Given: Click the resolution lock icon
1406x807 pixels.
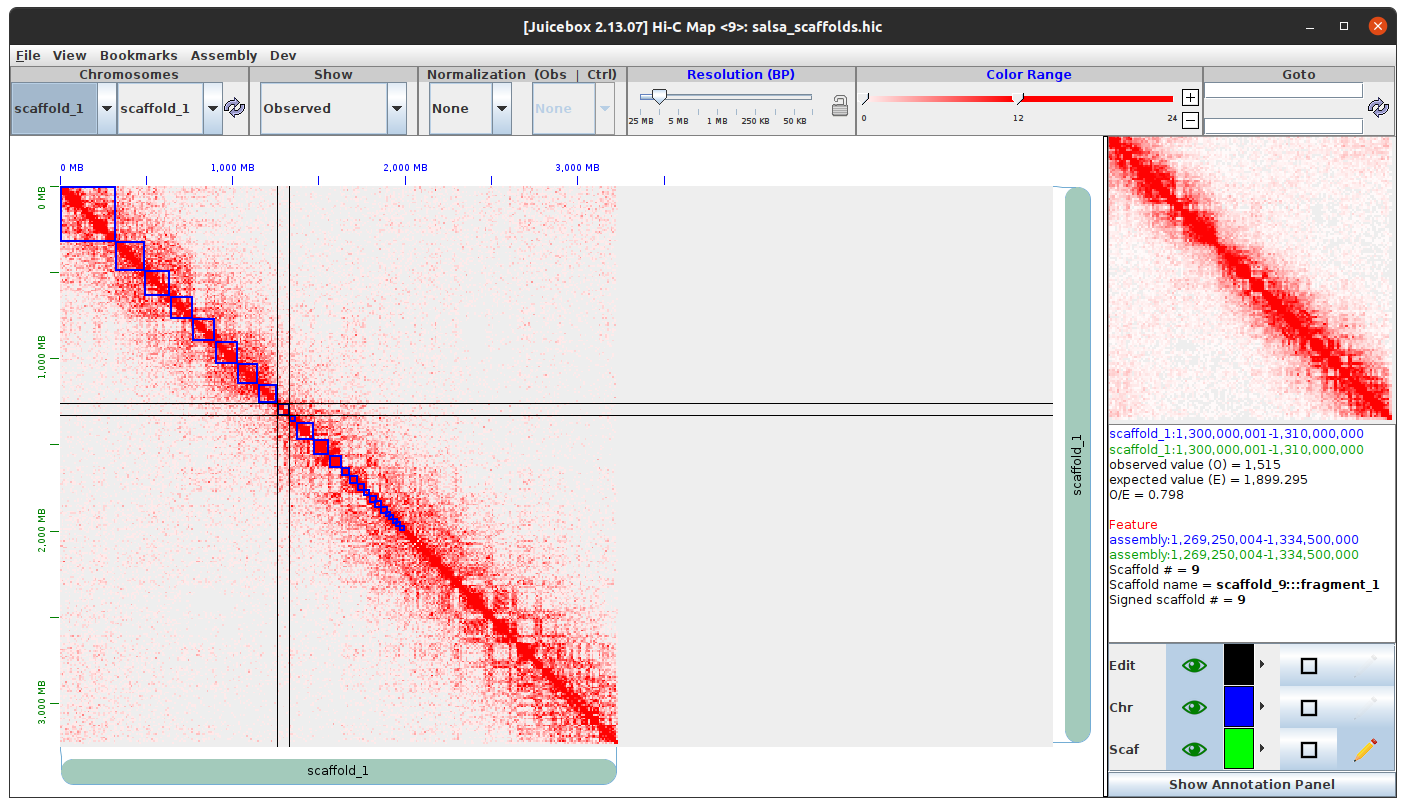Looking at the screenshot, I should click(x=840, y=105).
